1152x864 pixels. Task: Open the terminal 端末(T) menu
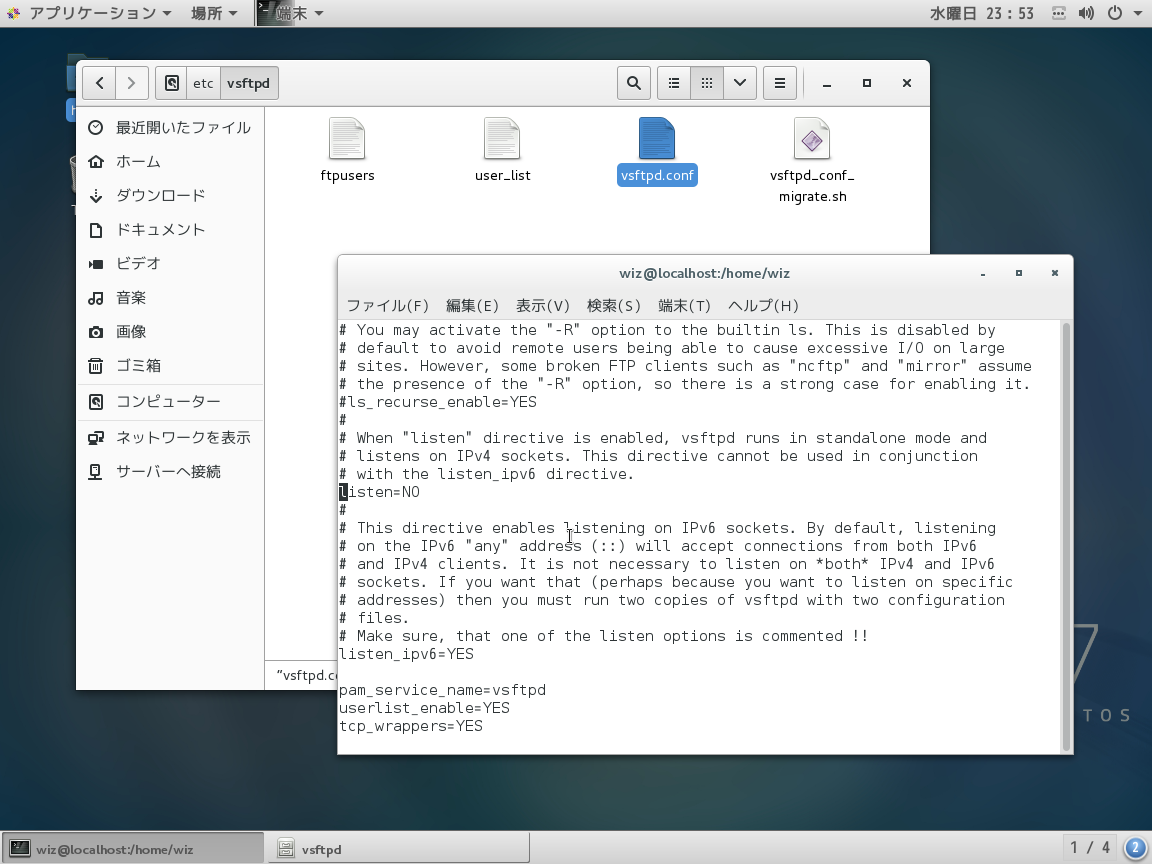685,306
